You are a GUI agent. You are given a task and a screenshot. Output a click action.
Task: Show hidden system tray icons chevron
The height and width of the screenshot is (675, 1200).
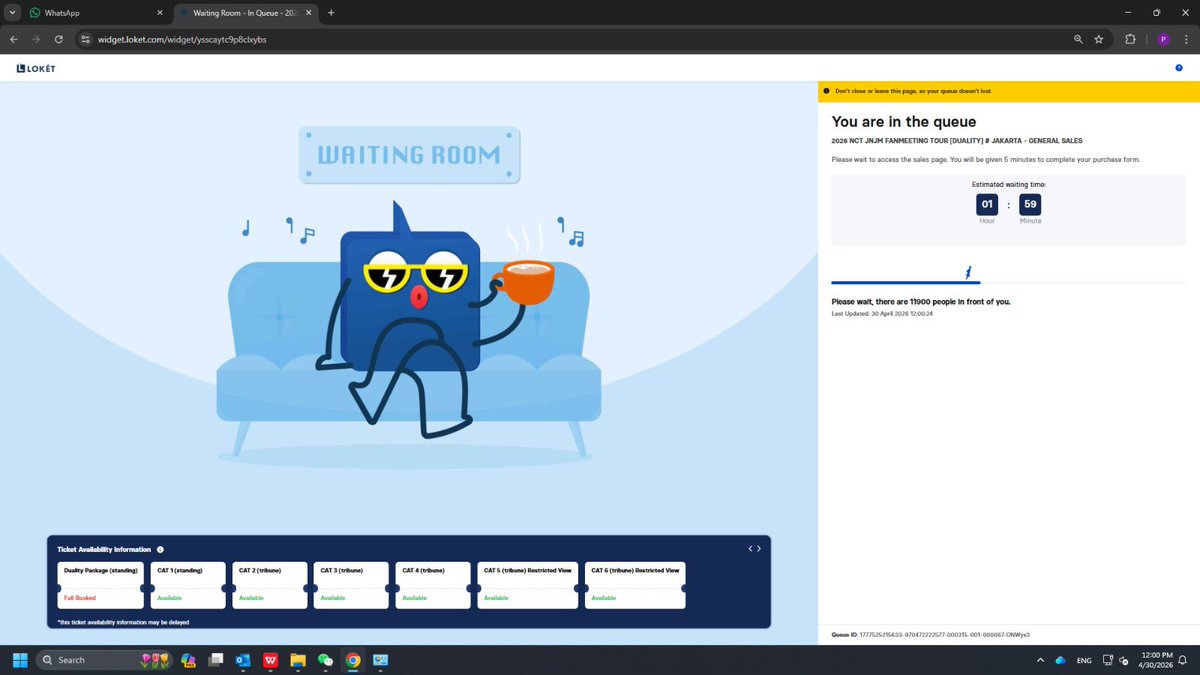pyautogui.click(x=1039, y=660)
